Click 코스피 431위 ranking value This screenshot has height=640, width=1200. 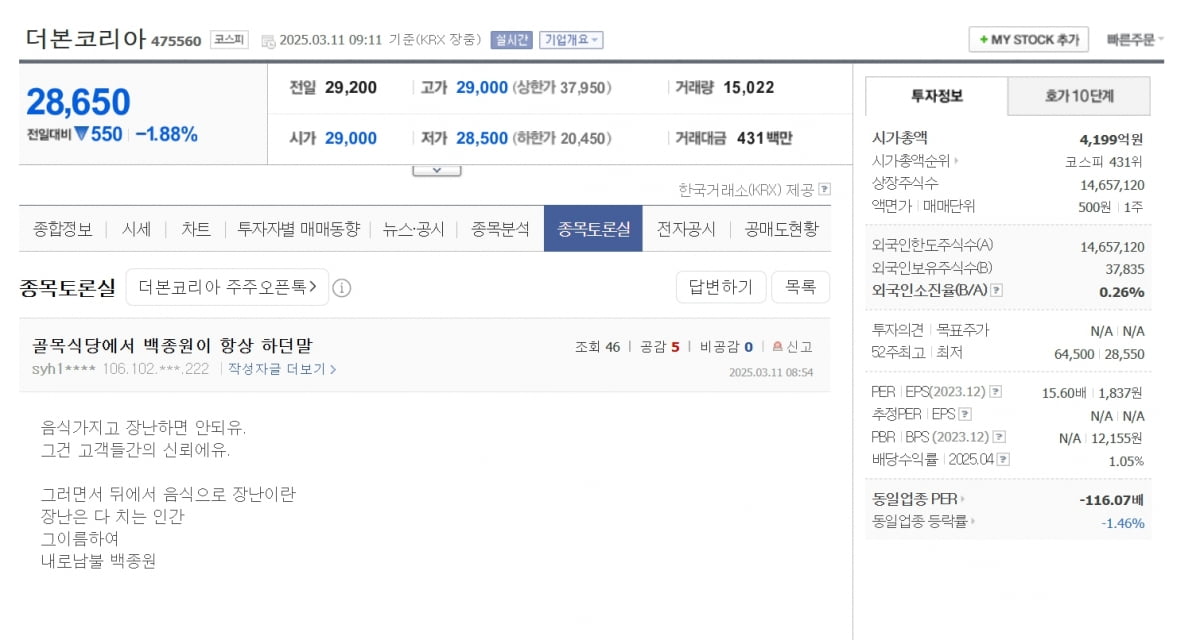[1104, 161]
